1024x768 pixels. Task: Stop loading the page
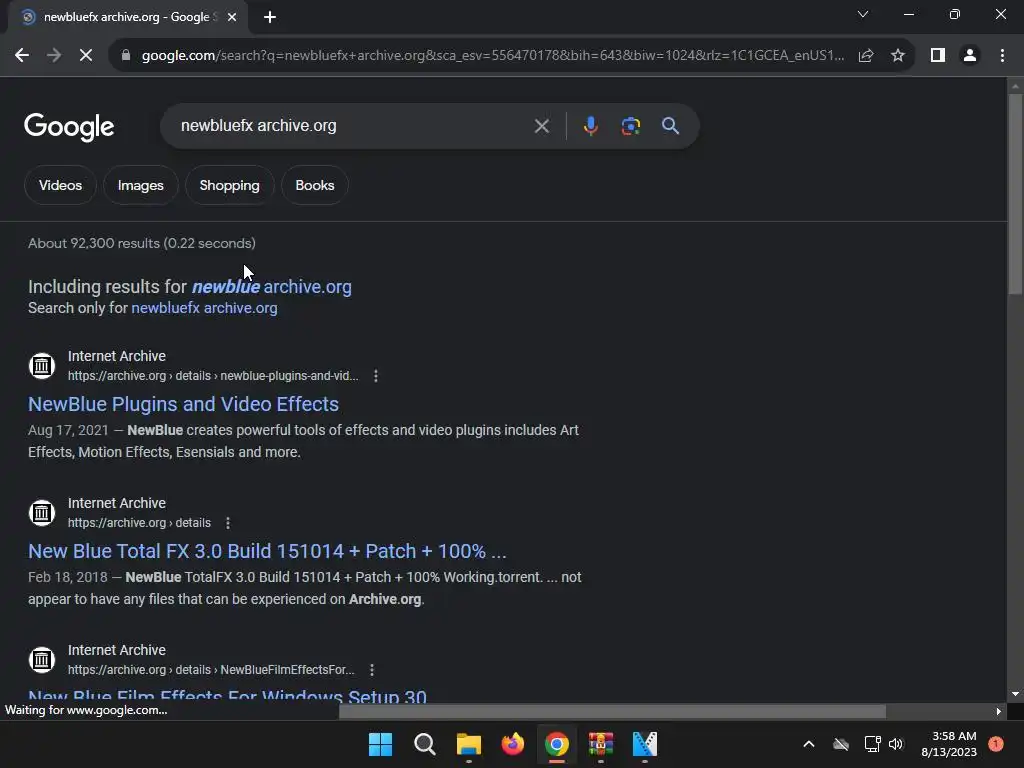click(x=86, y=56)
